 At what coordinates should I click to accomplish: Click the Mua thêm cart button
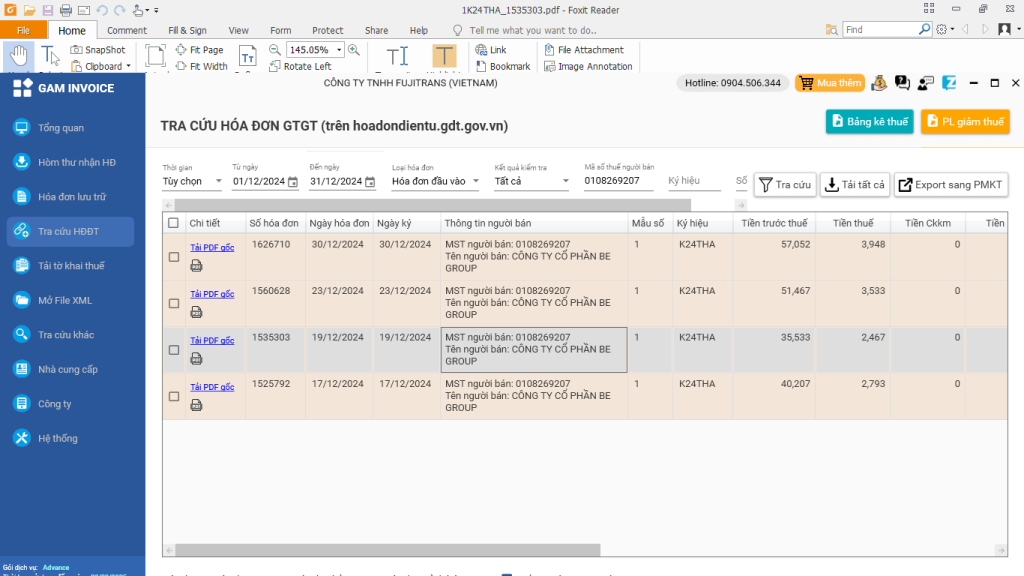click(830, 83)
